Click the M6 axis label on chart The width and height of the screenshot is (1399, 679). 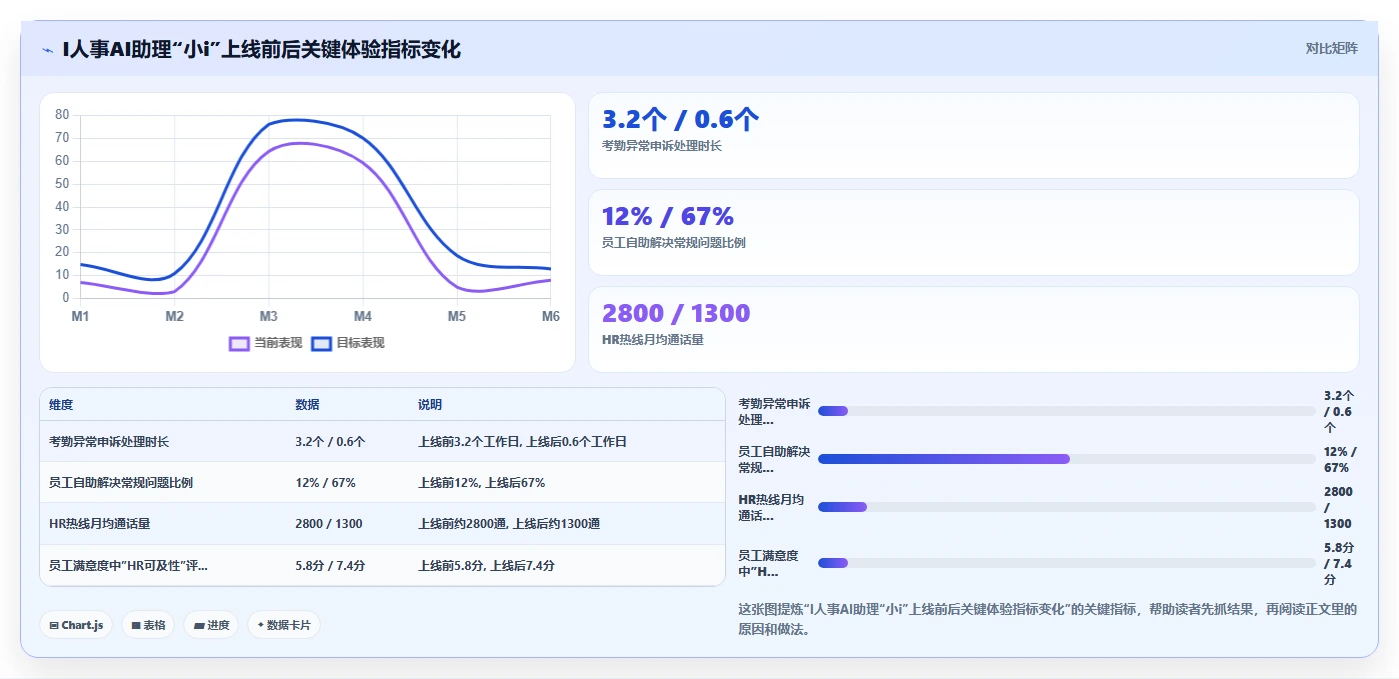pyautogui.click(x=551, y=317)
